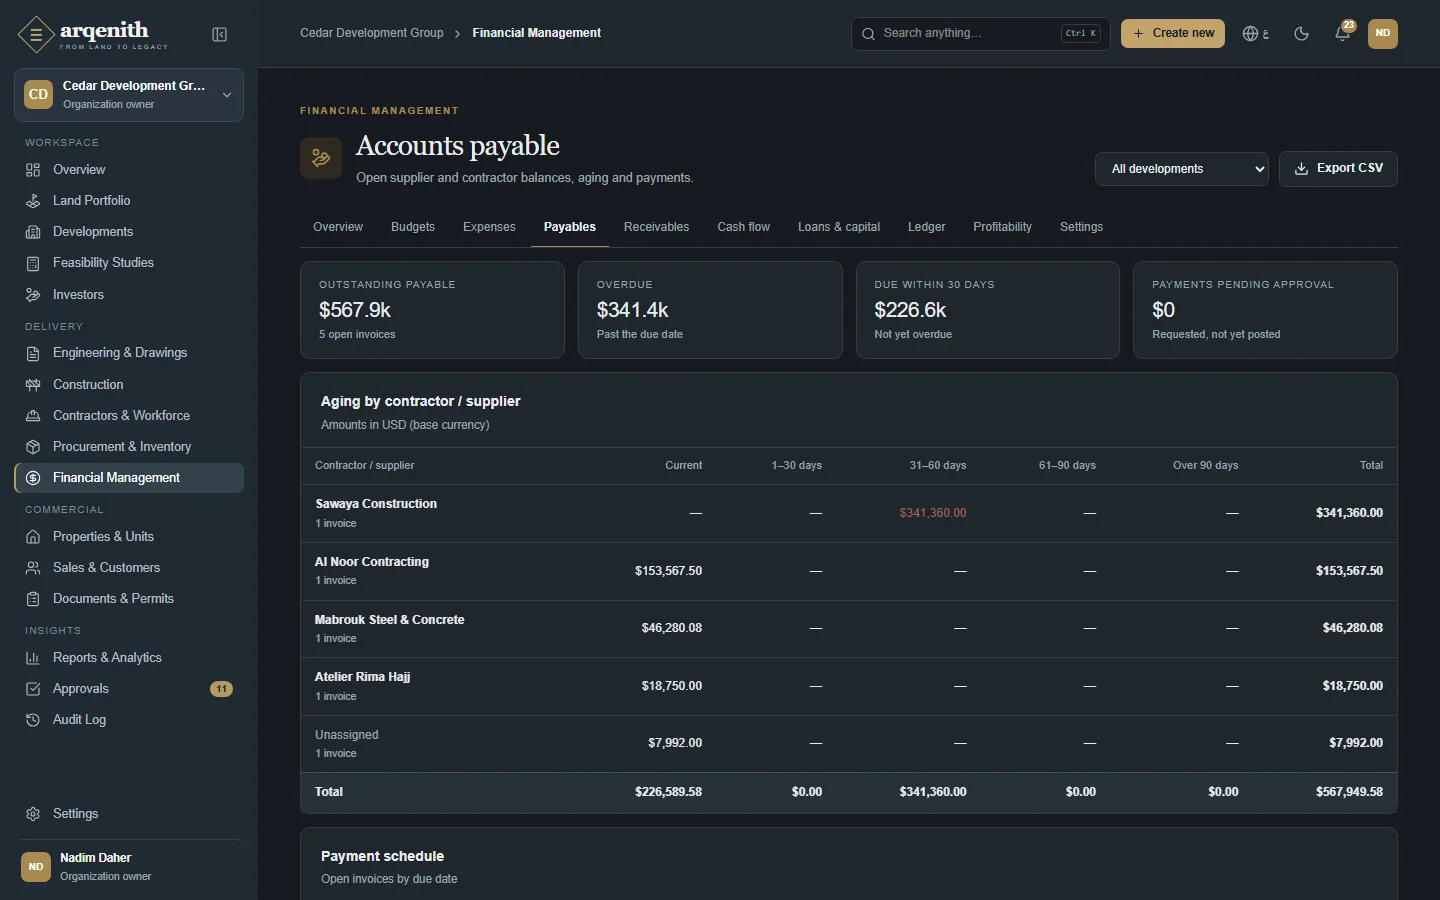
Task: Open Nadim Daher profile at sidebar bottom
Action: [129, 867]
